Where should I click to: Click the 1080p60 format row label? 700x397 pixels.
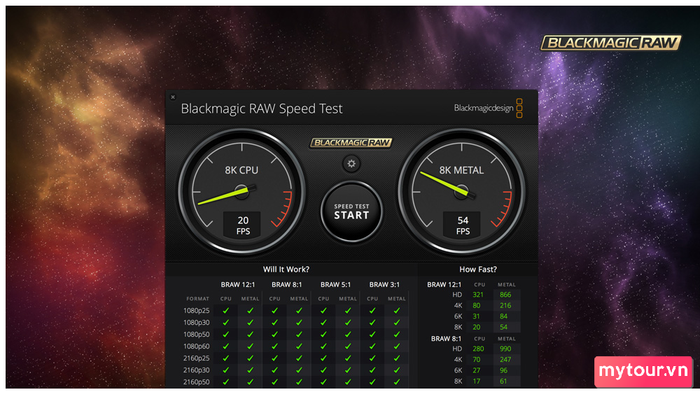tap(196, 346)
